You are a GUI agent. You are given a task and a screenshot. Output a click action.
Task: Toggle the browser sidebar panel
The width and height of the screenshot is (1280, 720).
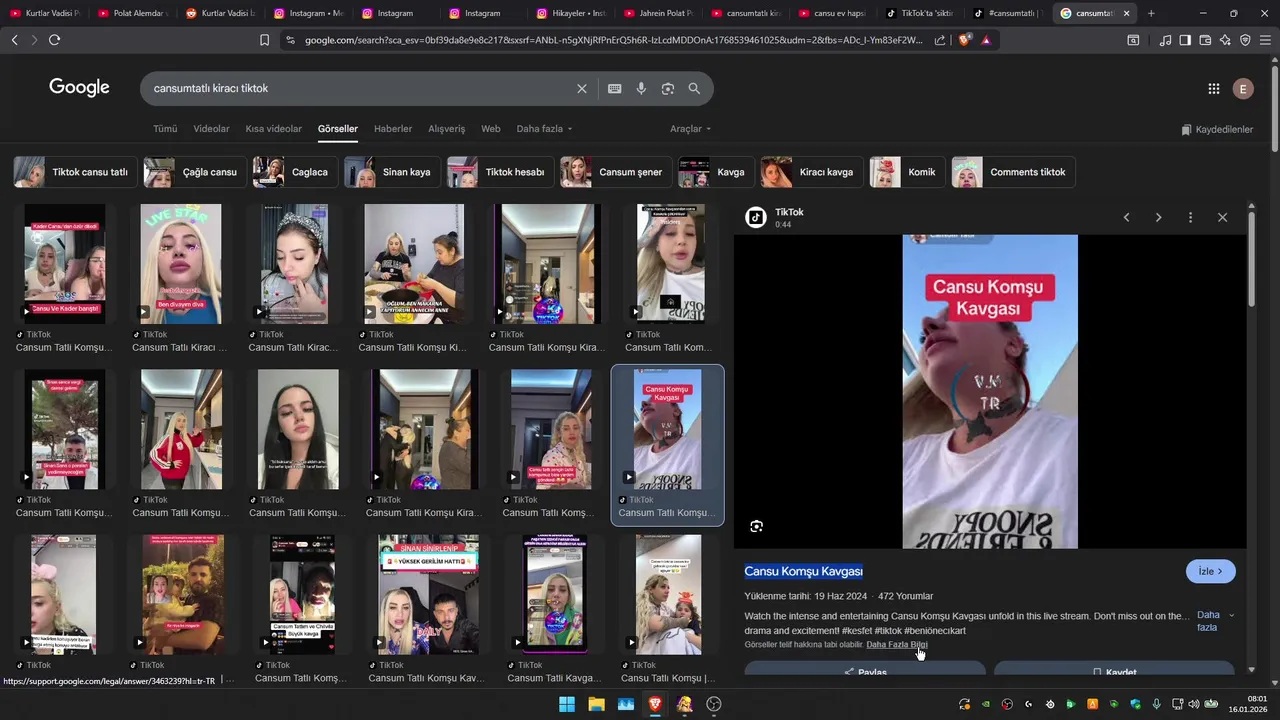tap(1185, 40)
